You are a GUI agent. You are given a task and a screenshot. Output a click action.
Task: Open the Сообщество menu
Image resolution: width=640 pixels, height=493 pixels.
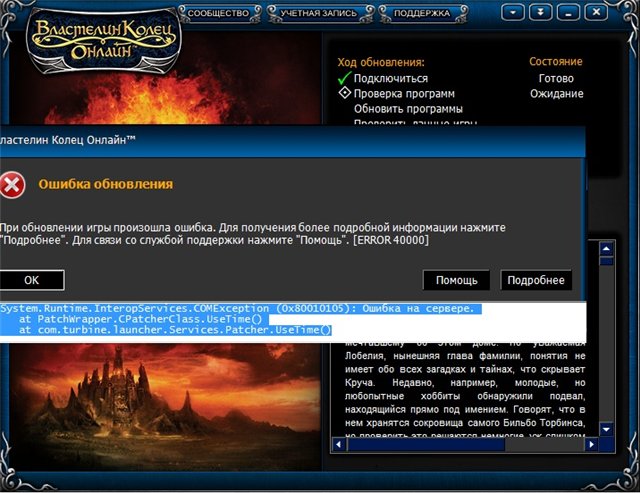pyautogui.click(x=217, y=13)
